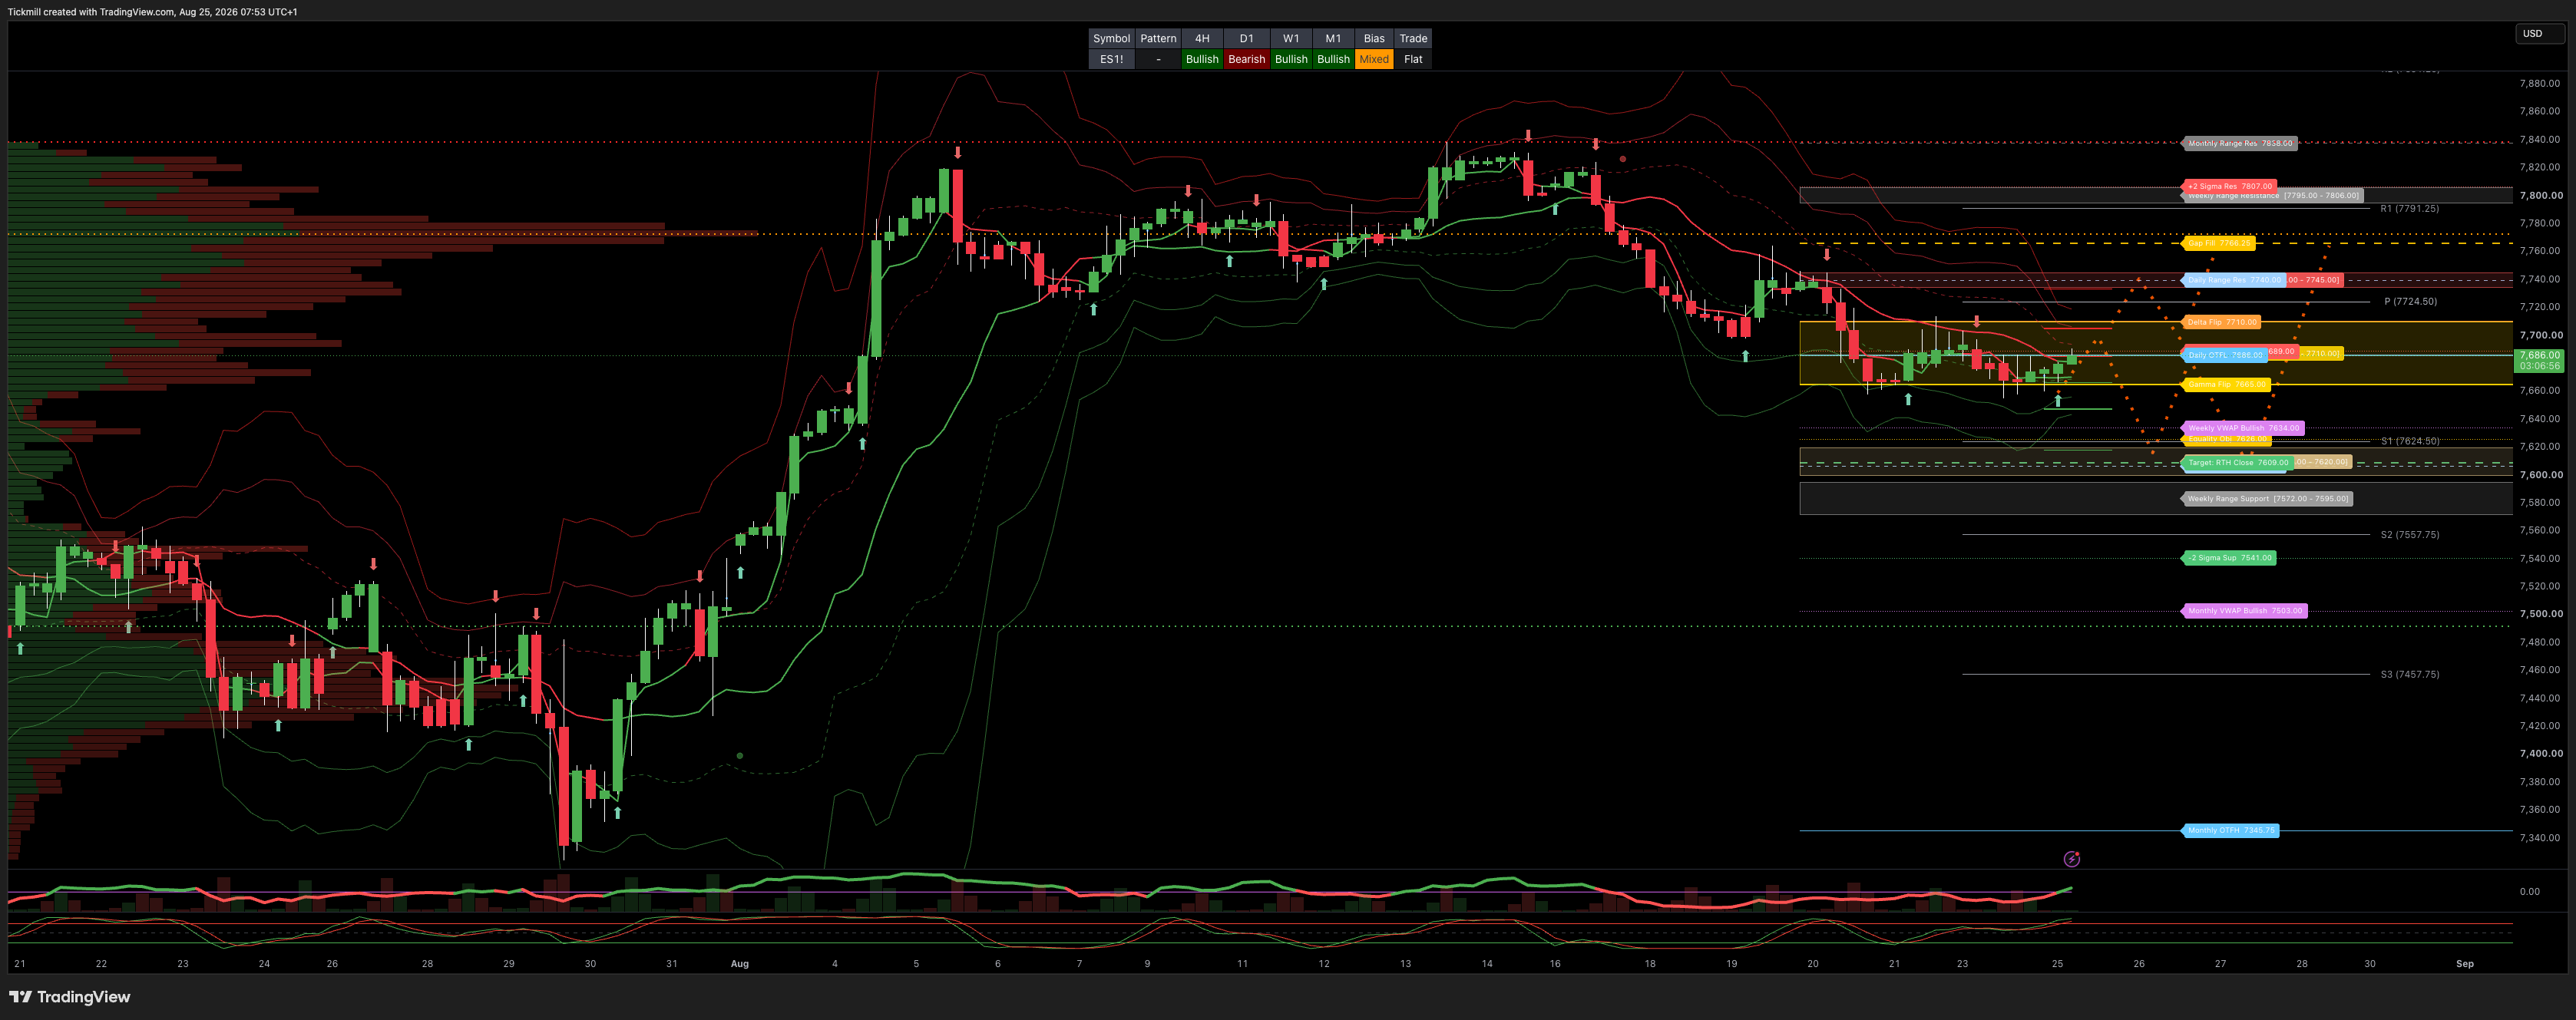The width and height of the screenshot is (2576, 1020).
Task: Click the R1 (7791.25) pivot label
Action: (2409, 209)
